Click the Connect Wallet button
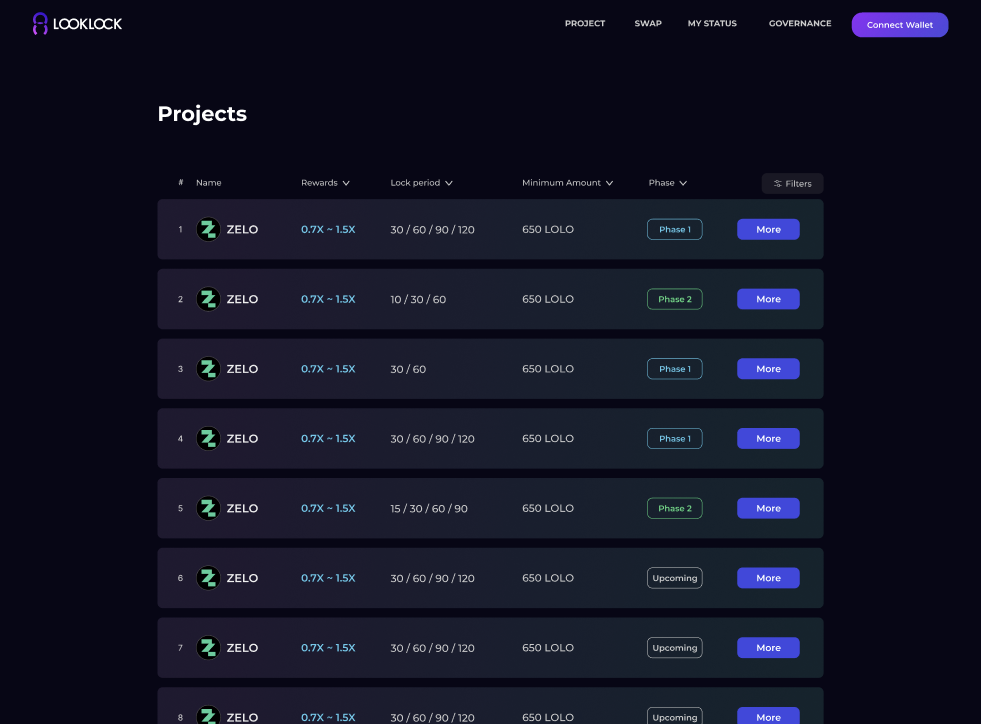 click(900, 25)
